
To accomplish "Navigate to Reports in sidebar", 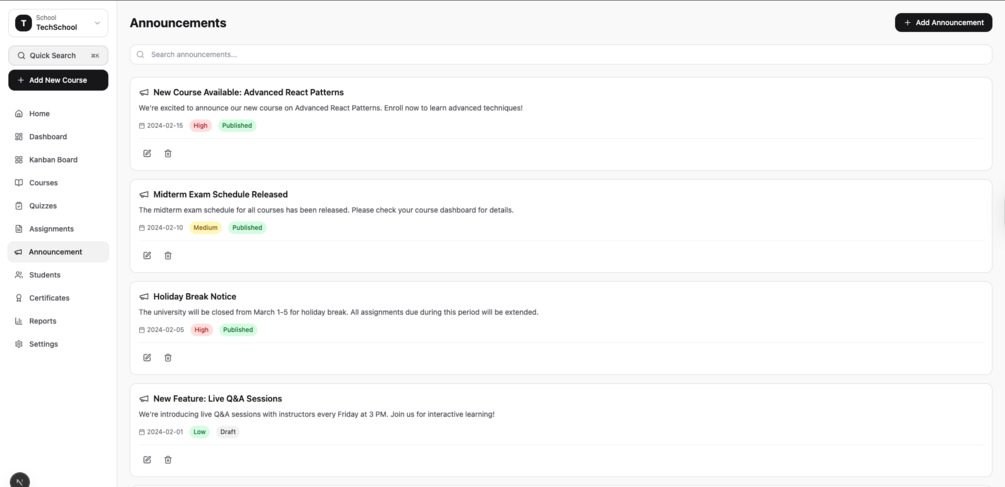I will 43,321.
